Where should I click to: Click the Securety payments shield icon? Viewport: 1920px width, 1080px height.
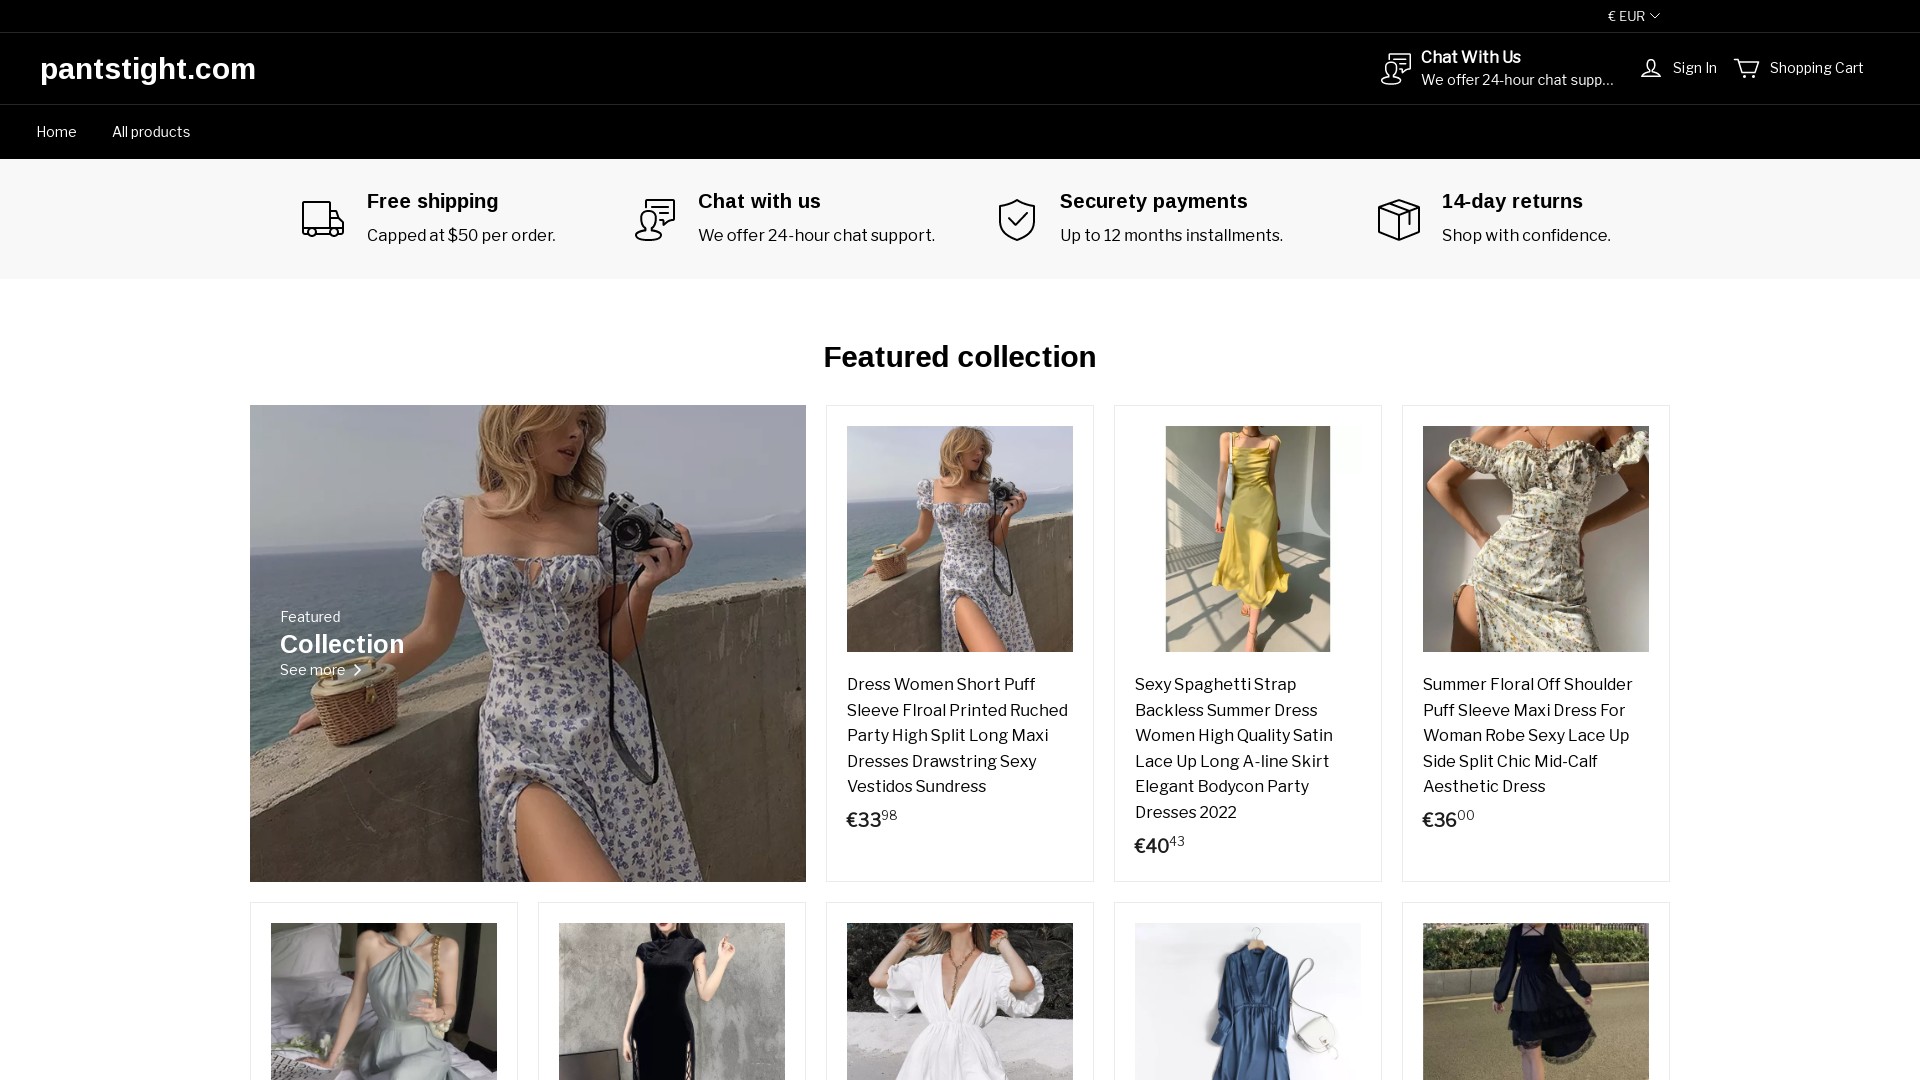tap(1017, 219)
